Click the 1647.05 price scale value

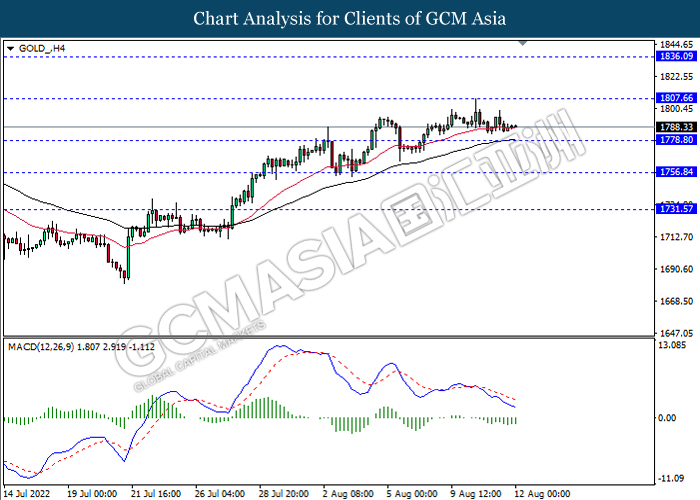click(x=676, y=333)
